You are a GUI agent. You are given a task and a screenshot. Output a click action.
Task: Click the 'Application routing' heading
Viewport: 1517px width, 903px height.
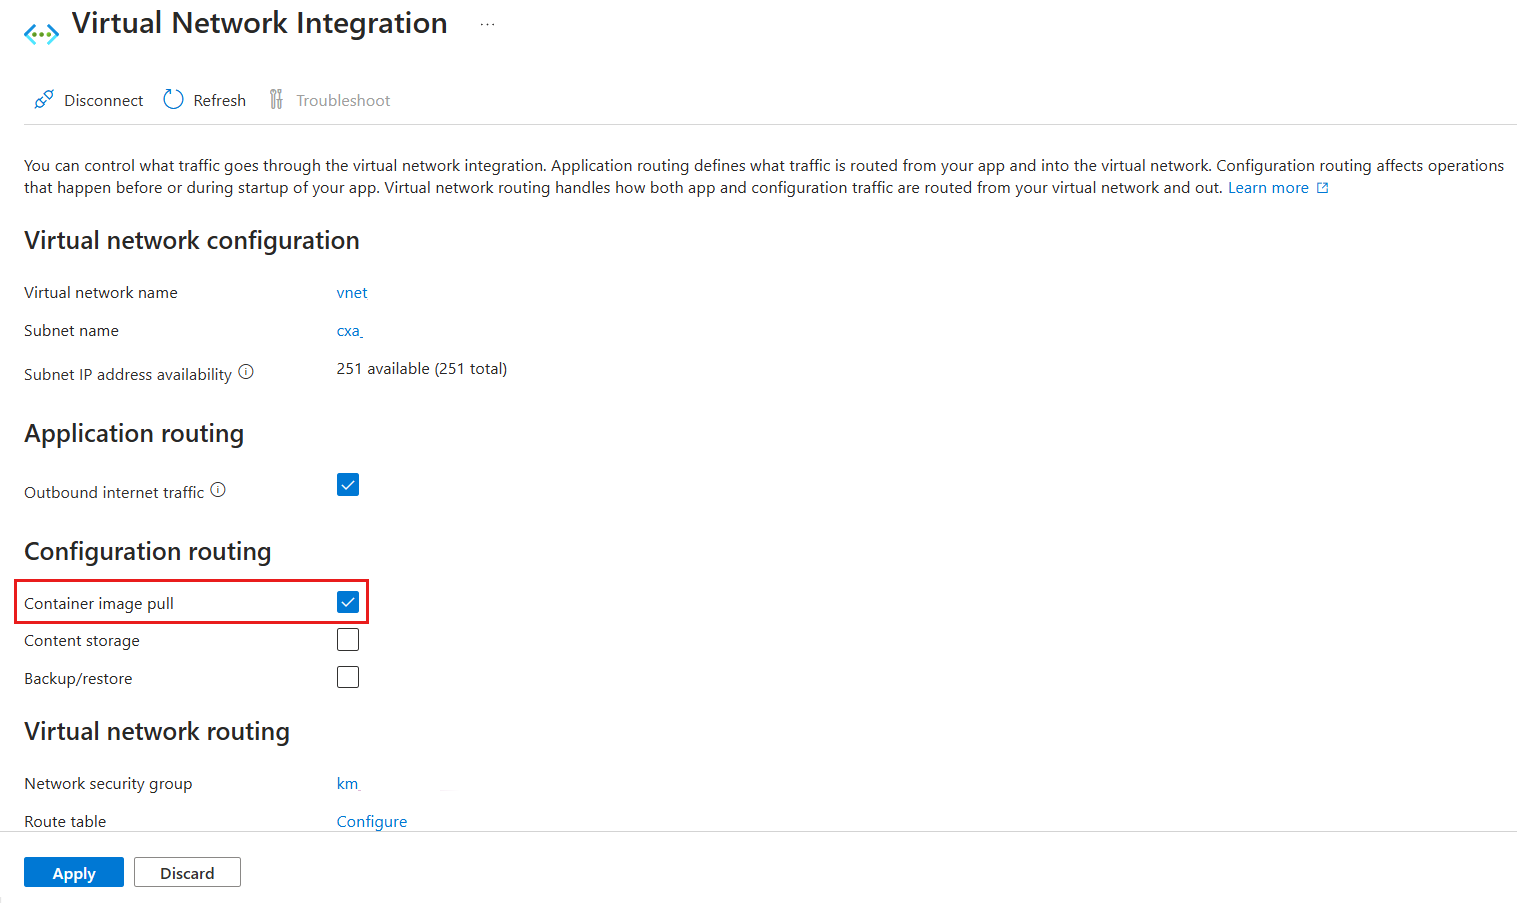134,433
